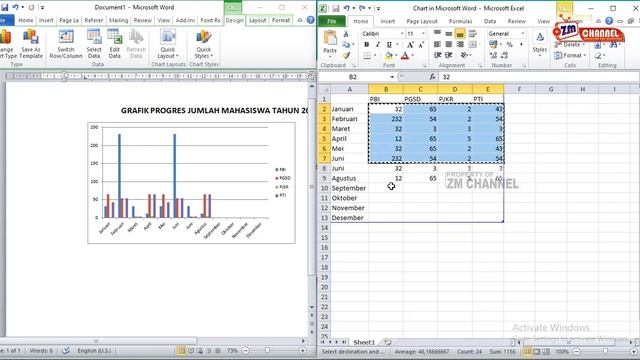This screenshot has height=360, width=640.
Task: Click Format Painter brush in Excel
Action: (346, 55)
